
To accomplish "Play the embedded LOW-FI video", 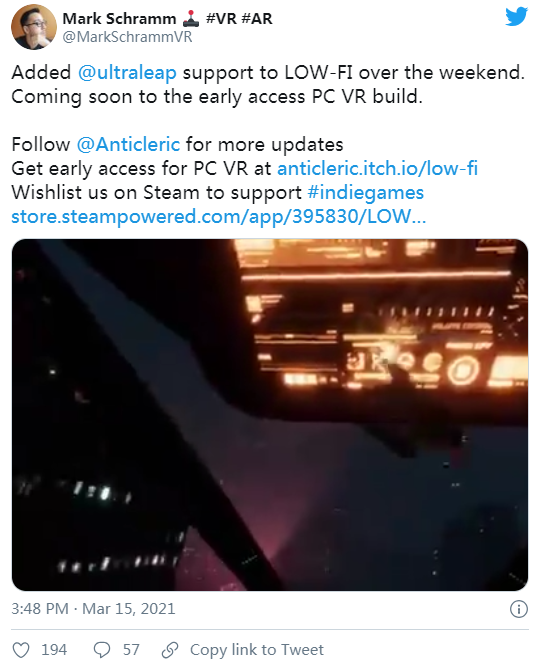I will pos(270,415).
